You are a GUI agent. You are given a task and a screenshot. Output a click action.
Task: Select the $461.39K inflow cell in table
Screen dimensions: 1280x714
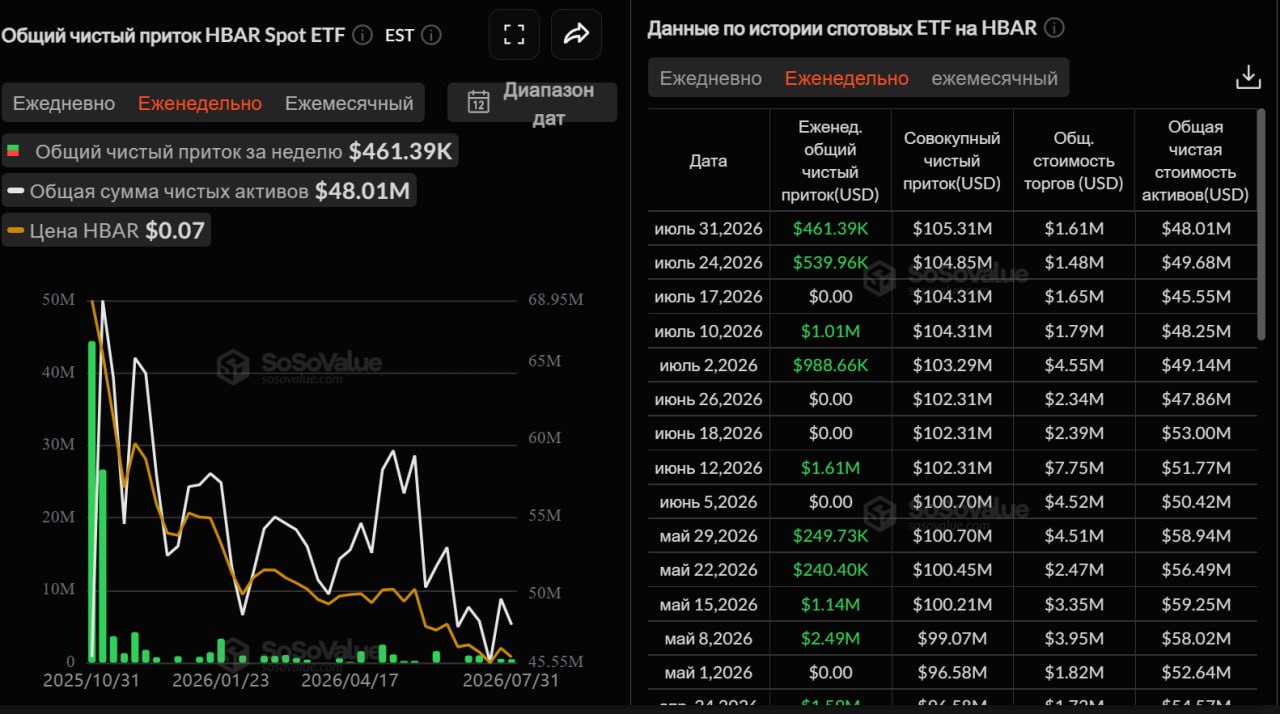point(830,229)
